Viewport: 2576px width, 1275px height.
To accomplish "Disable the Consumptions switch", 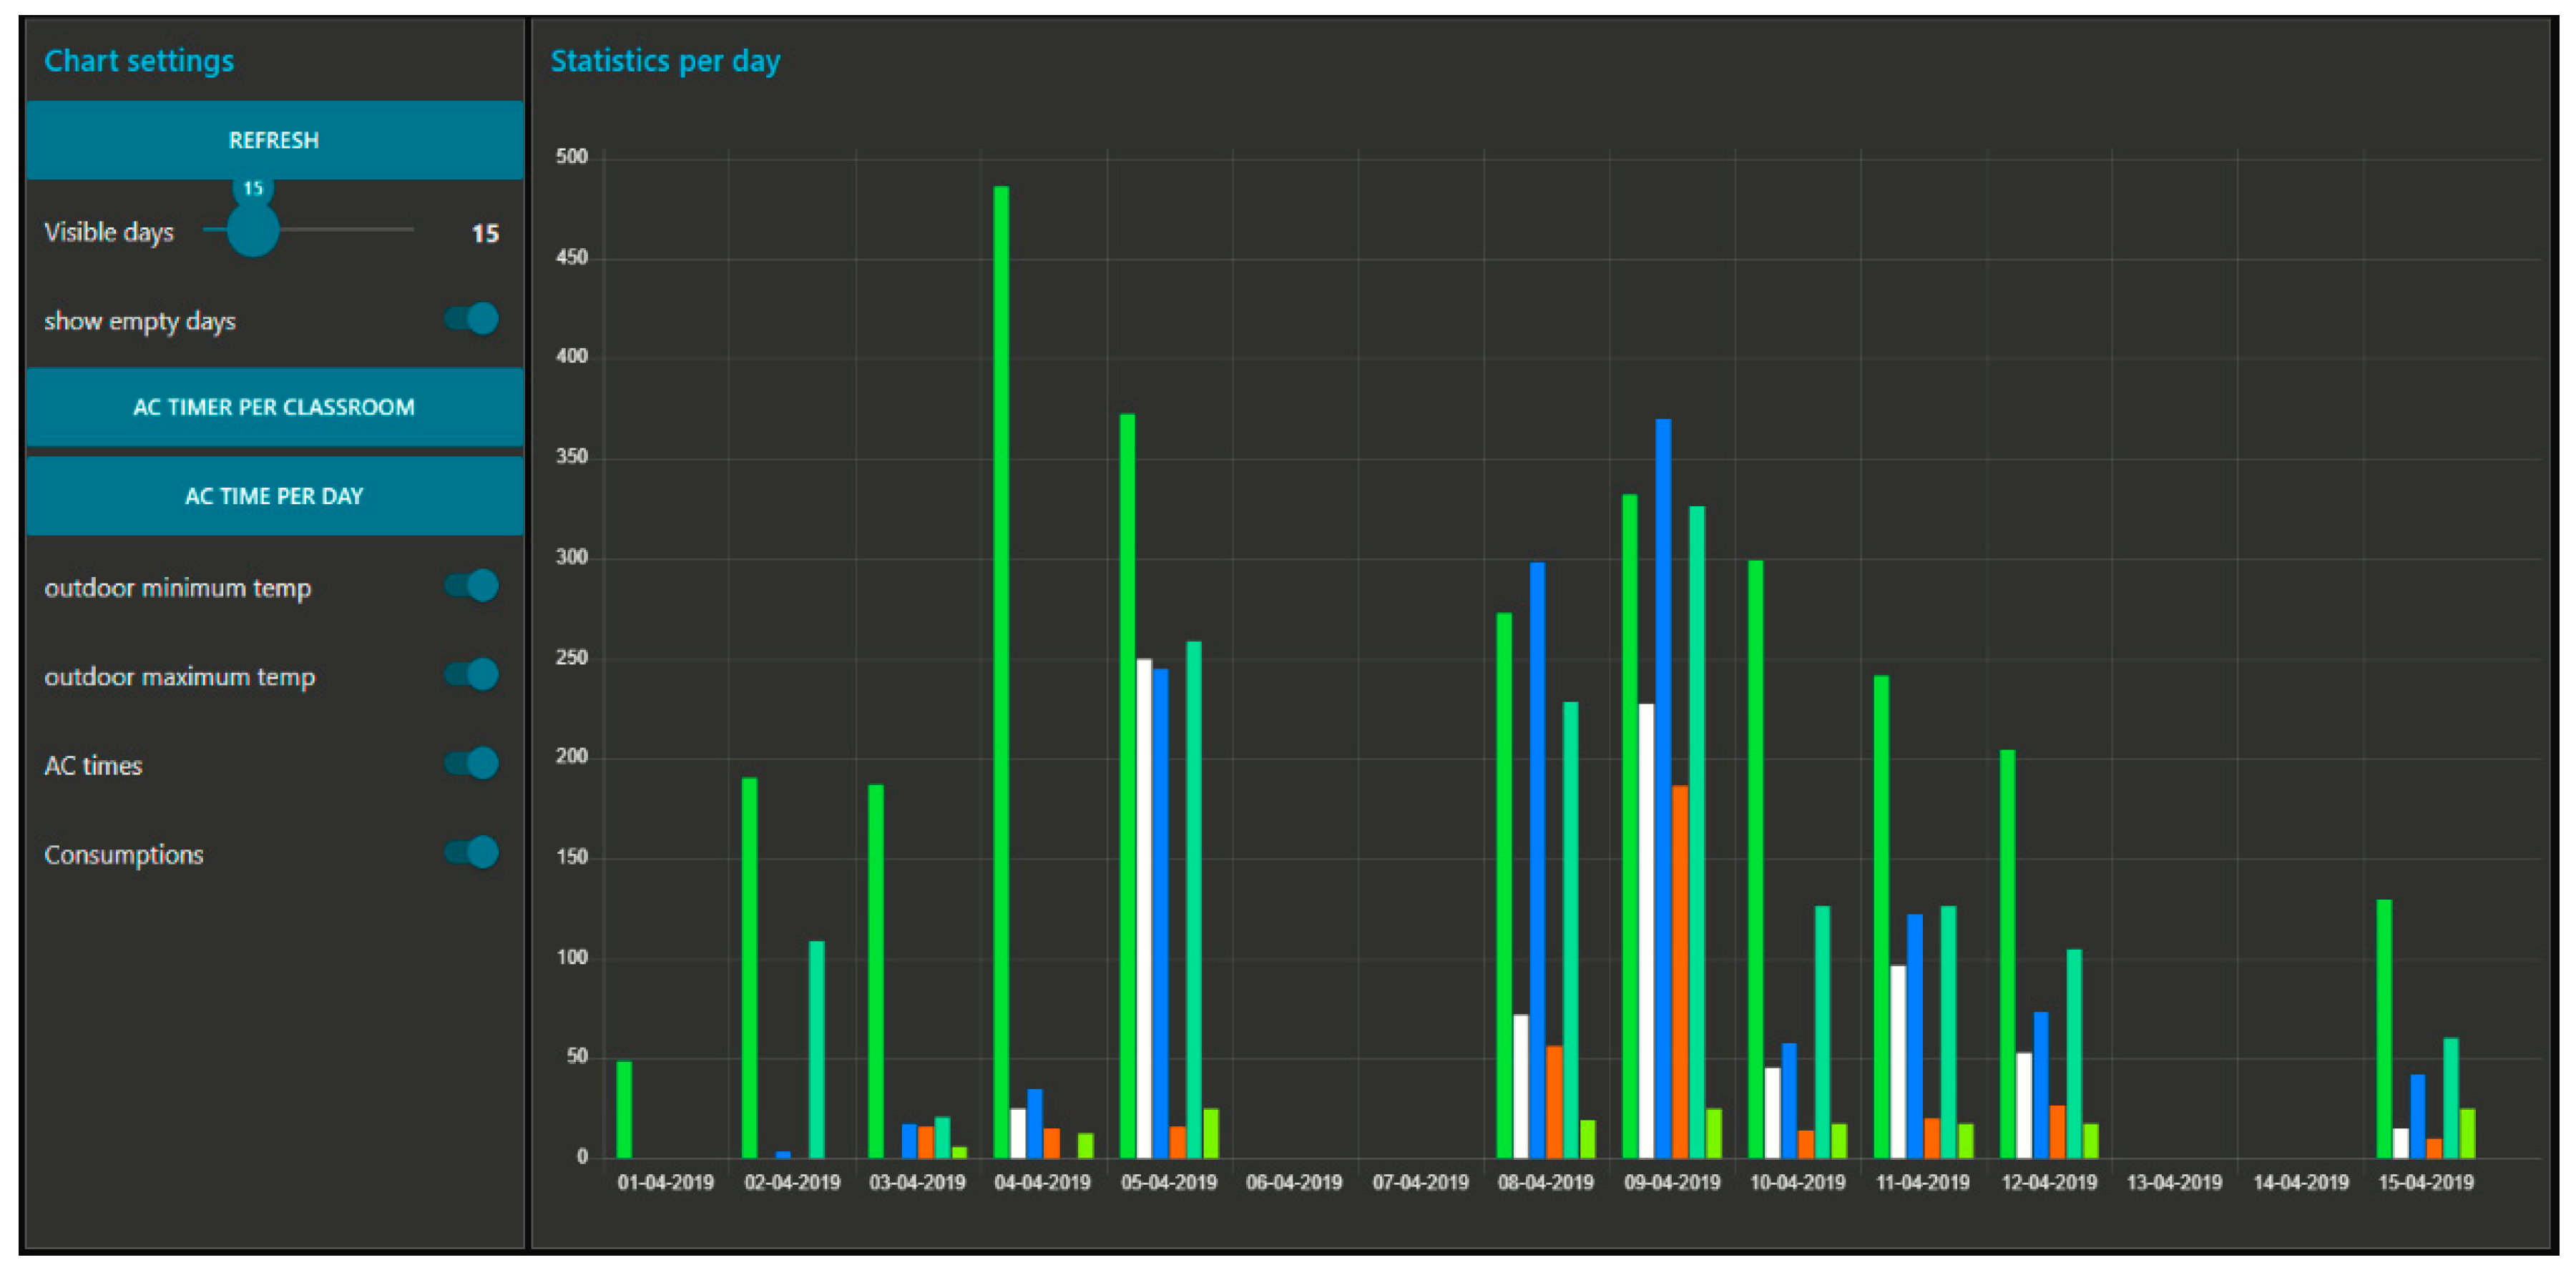I will pos(472,853).
